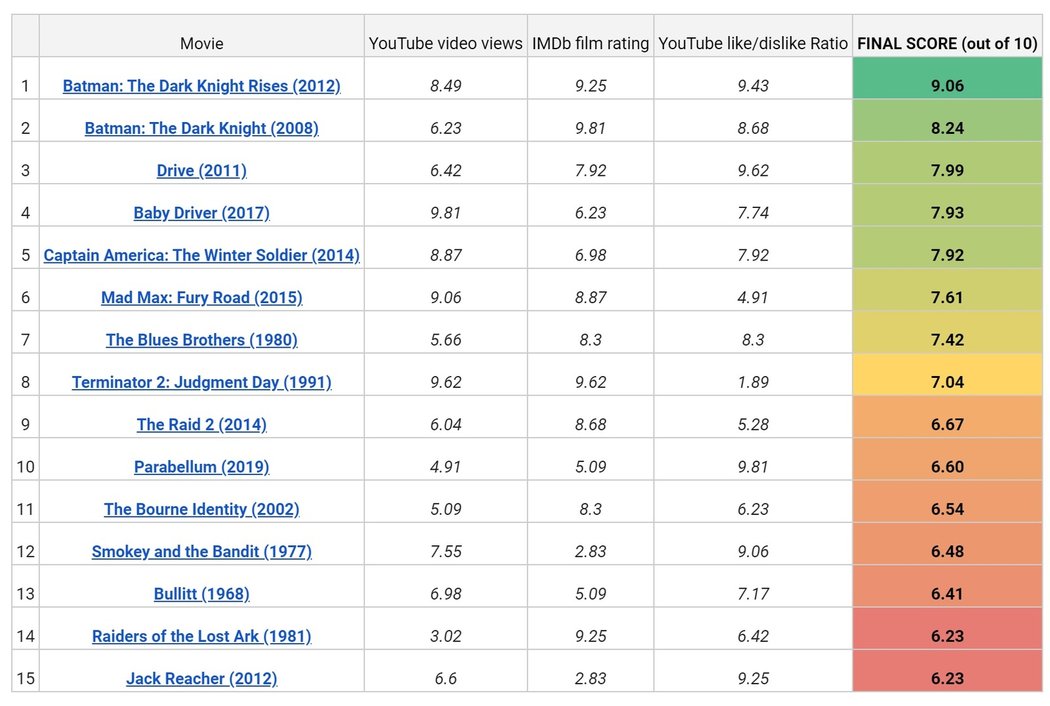This screenshot has height=706, width=1050.
Task: Open Captain America: The Winter Soldier link
Action: click(201, 255)
